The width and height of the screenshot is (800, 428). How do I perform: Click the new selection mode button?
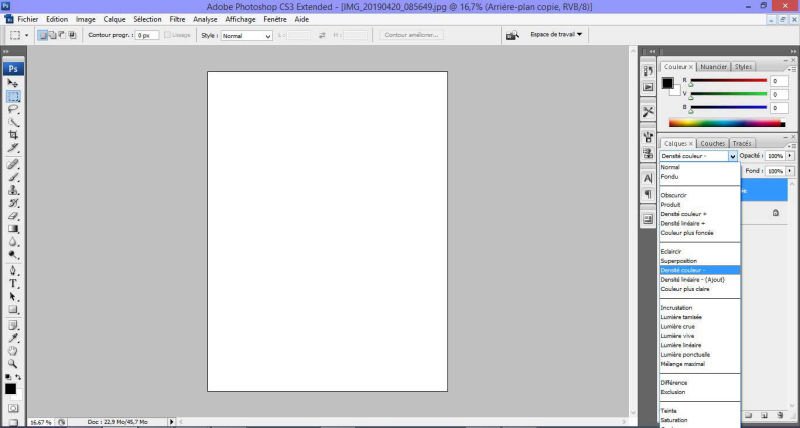43,35
